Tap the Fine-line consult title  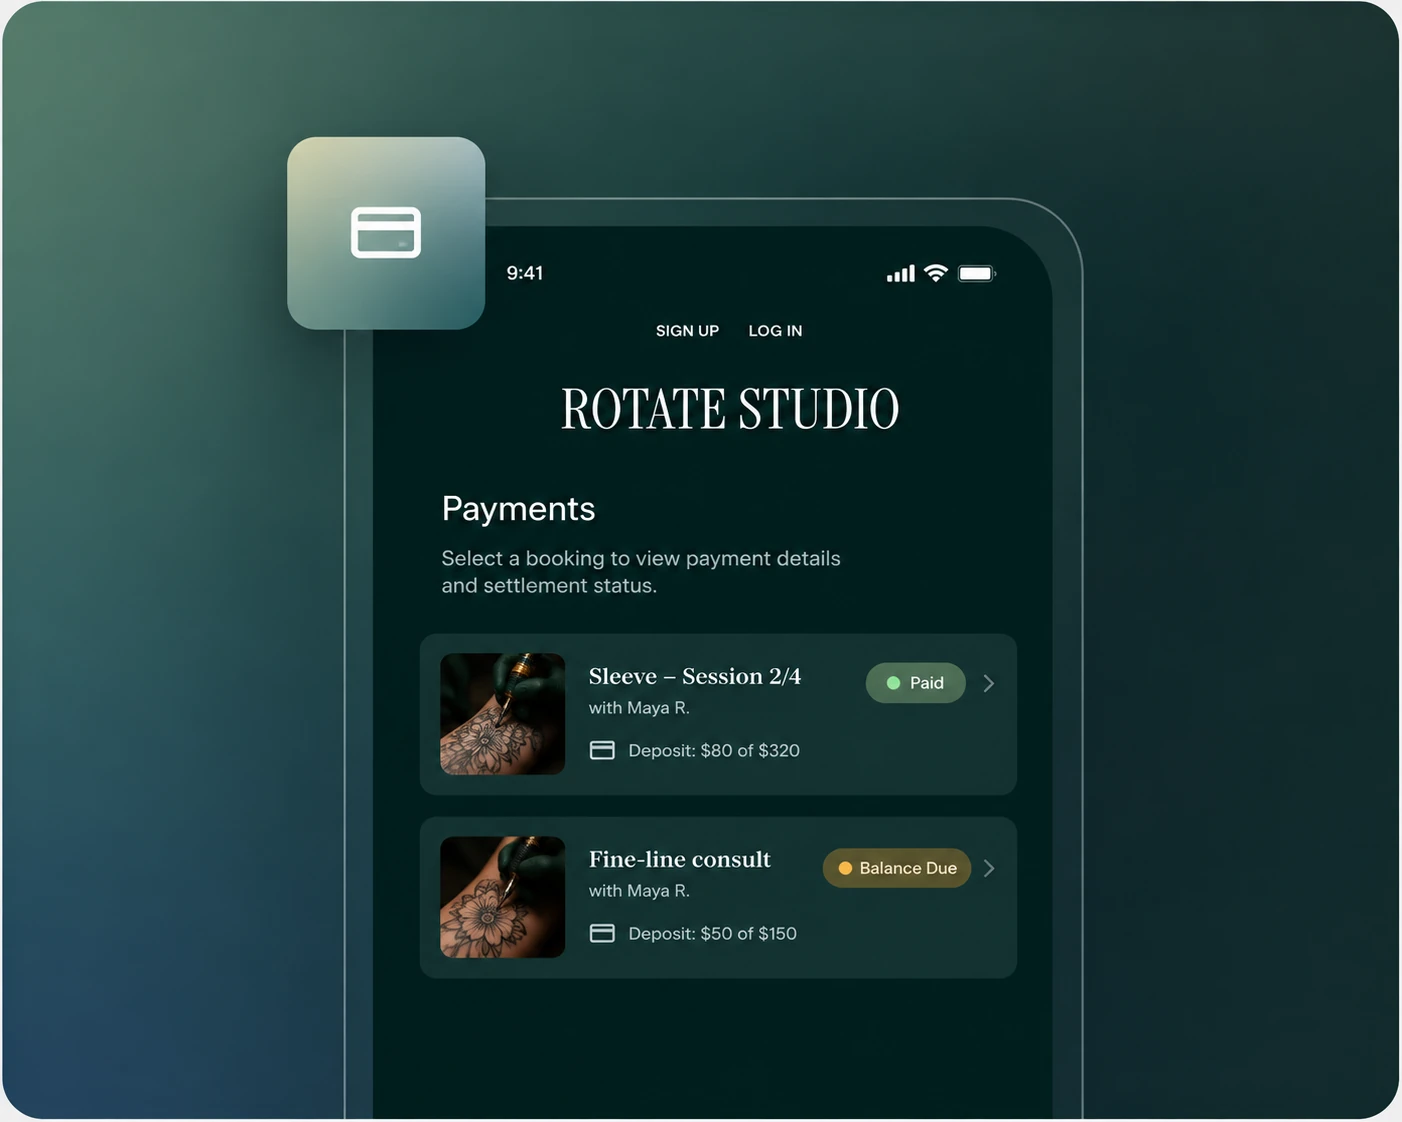[x=680, y=859]
